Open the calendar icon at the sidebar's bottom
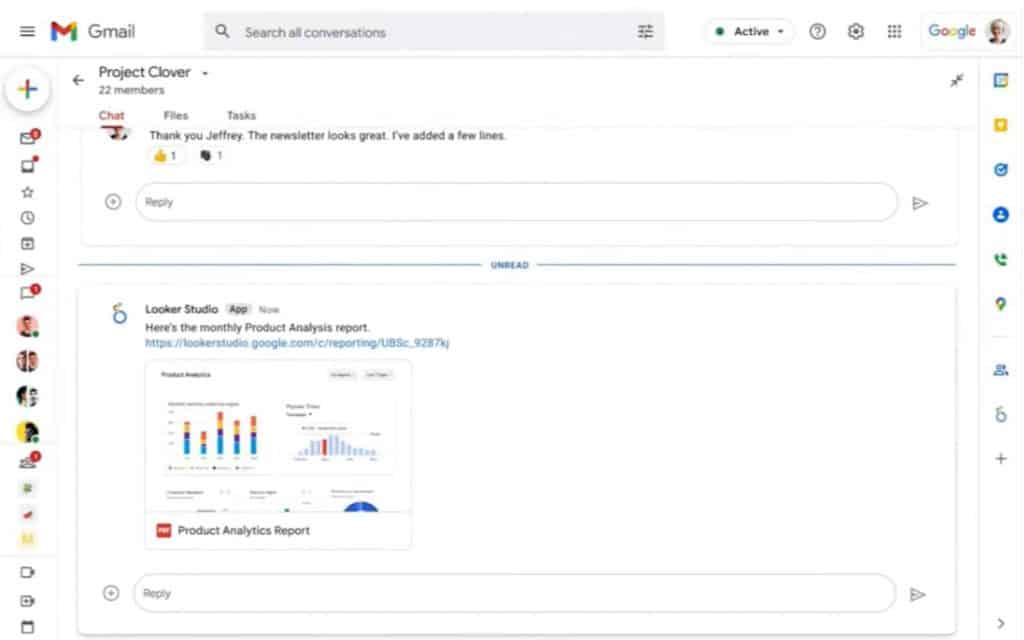 [x=27, y=627]
